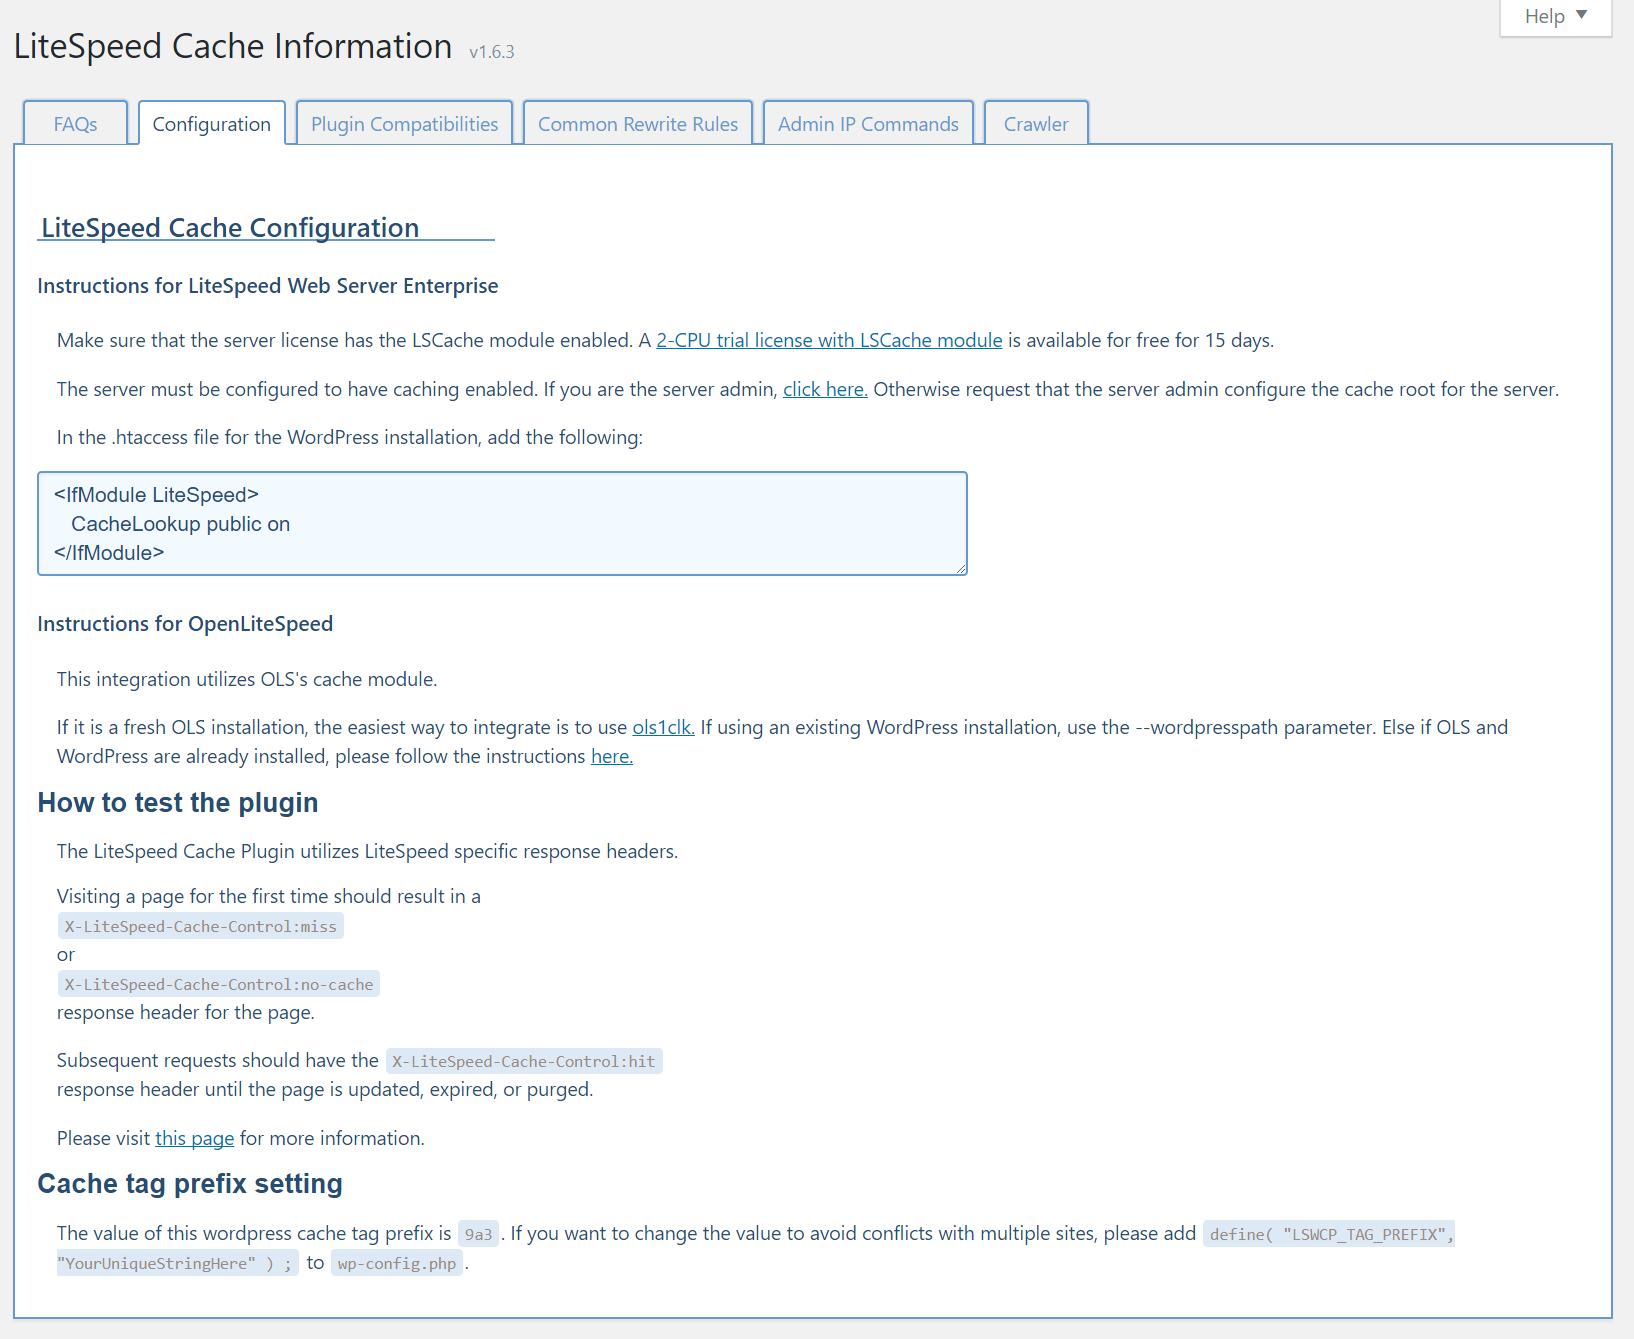Image resolution: width=1634 pixels, height=1339 pixels.
Task: Click the LiteSpeed Cache Configuration heading
Action: point(230,228)
